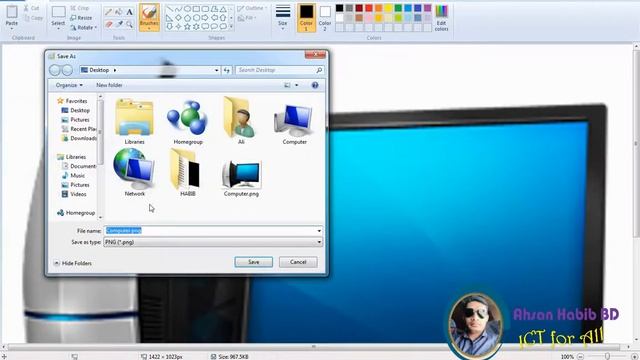The width and height of the screenshot is (640, 360).
Task: Open Save As help icon
Action: click(315, 85)
